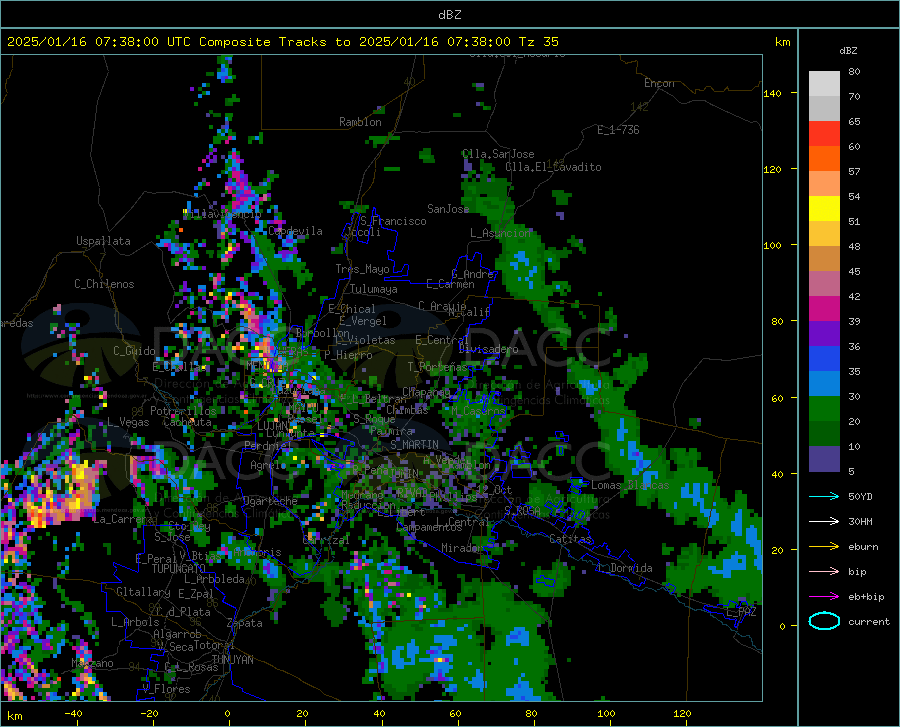Image resolution: width=900 pixels, height=727 pixels.
Task: Click the 120 km tick on horizontal axis
Action: pos(682,714)
